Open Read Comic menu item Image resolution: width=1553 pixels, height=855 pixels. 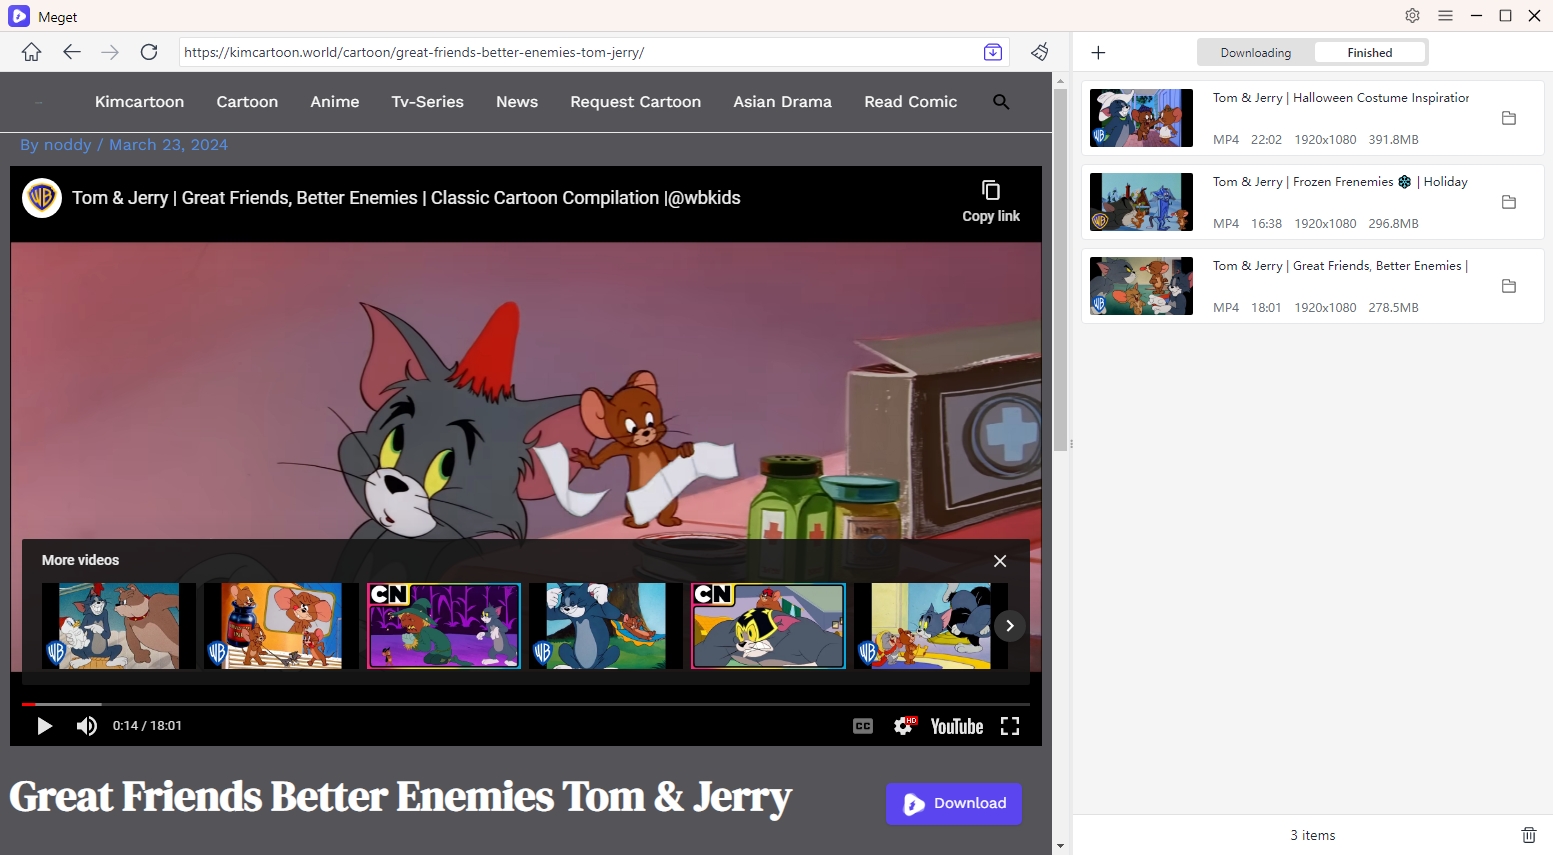[x=911, y=102]
